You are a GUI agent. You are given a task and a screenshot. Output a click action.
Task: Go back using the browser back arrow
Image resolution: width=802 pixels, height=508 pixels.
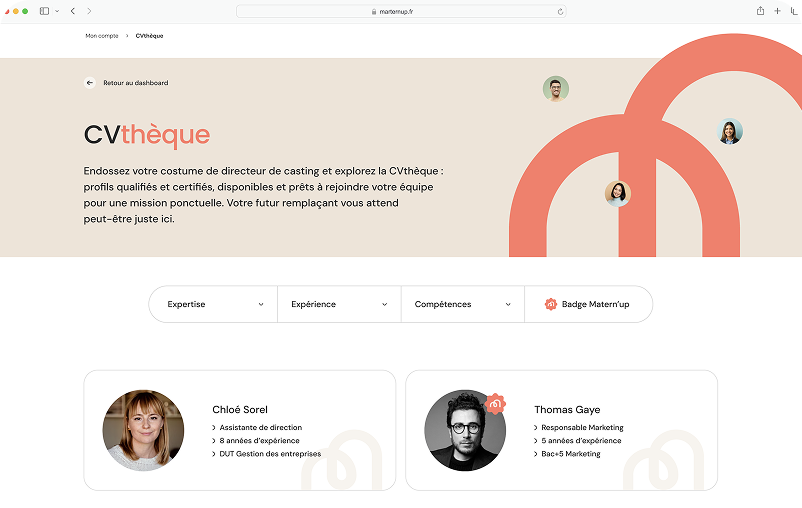(x=73, y=11)
